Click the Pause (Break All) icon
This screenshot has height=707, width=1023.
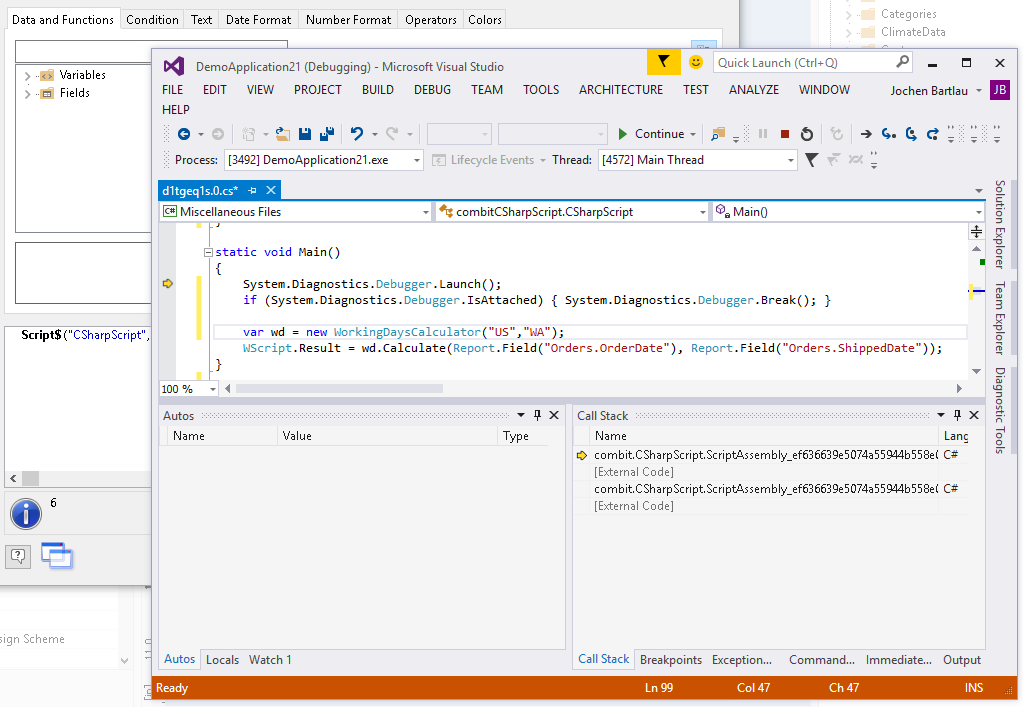pos(763,134)
